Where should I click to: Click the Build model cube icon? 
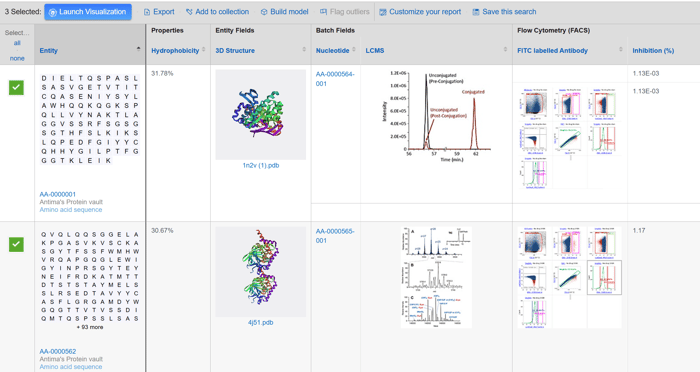tap(264, 12)
